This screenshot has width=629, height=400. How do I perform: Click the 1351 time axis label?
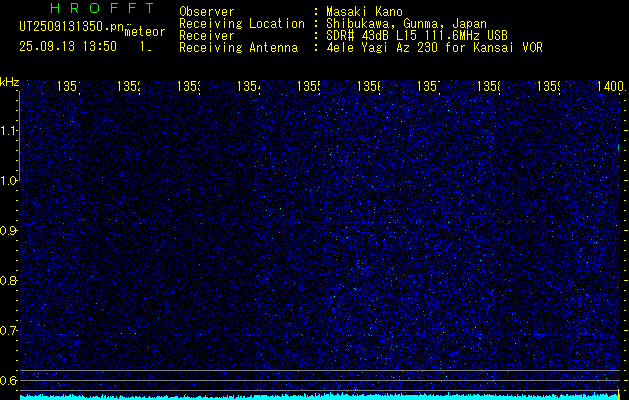tap(68, 86)
